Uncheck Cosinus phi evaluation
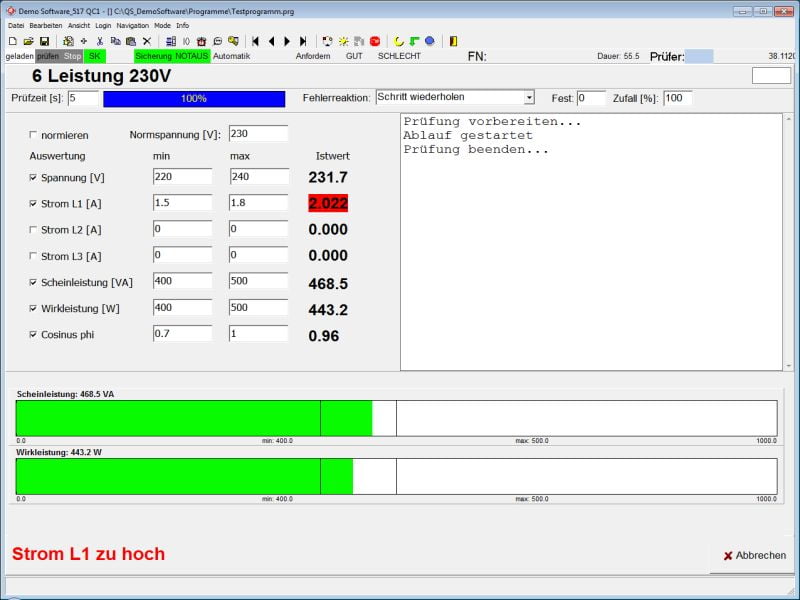Image resolution: width=800 pixels, height=600 pixels. [33, 334]
